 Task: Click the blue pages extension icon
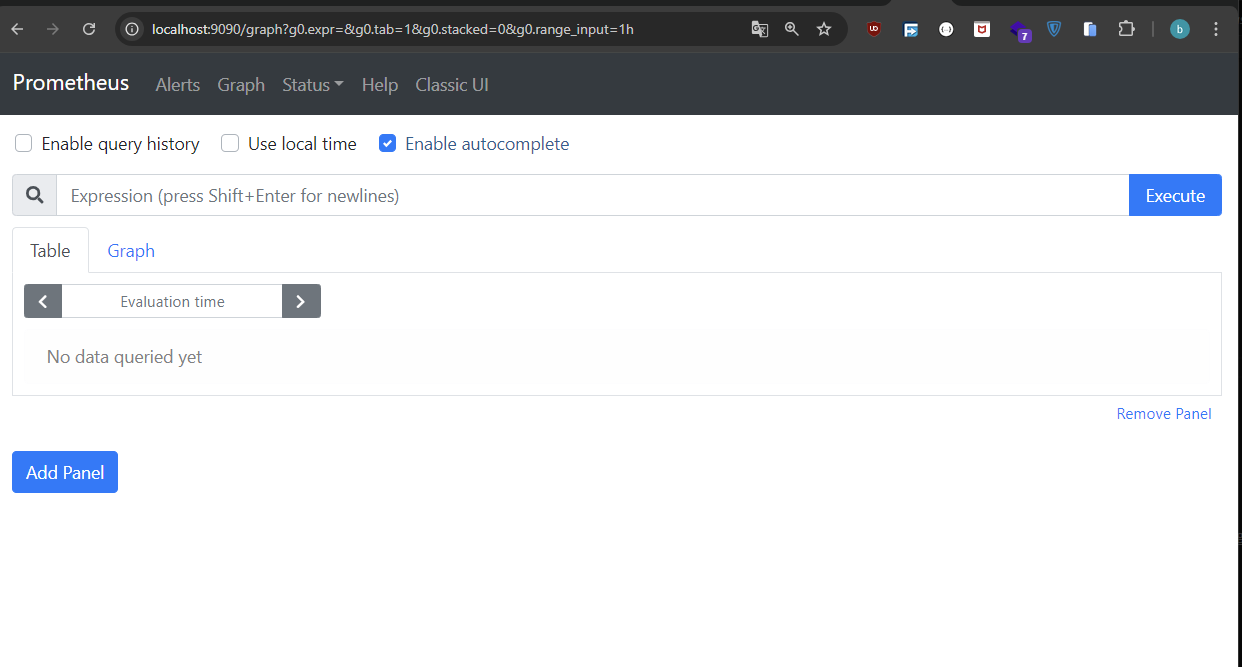[1090, 29]
